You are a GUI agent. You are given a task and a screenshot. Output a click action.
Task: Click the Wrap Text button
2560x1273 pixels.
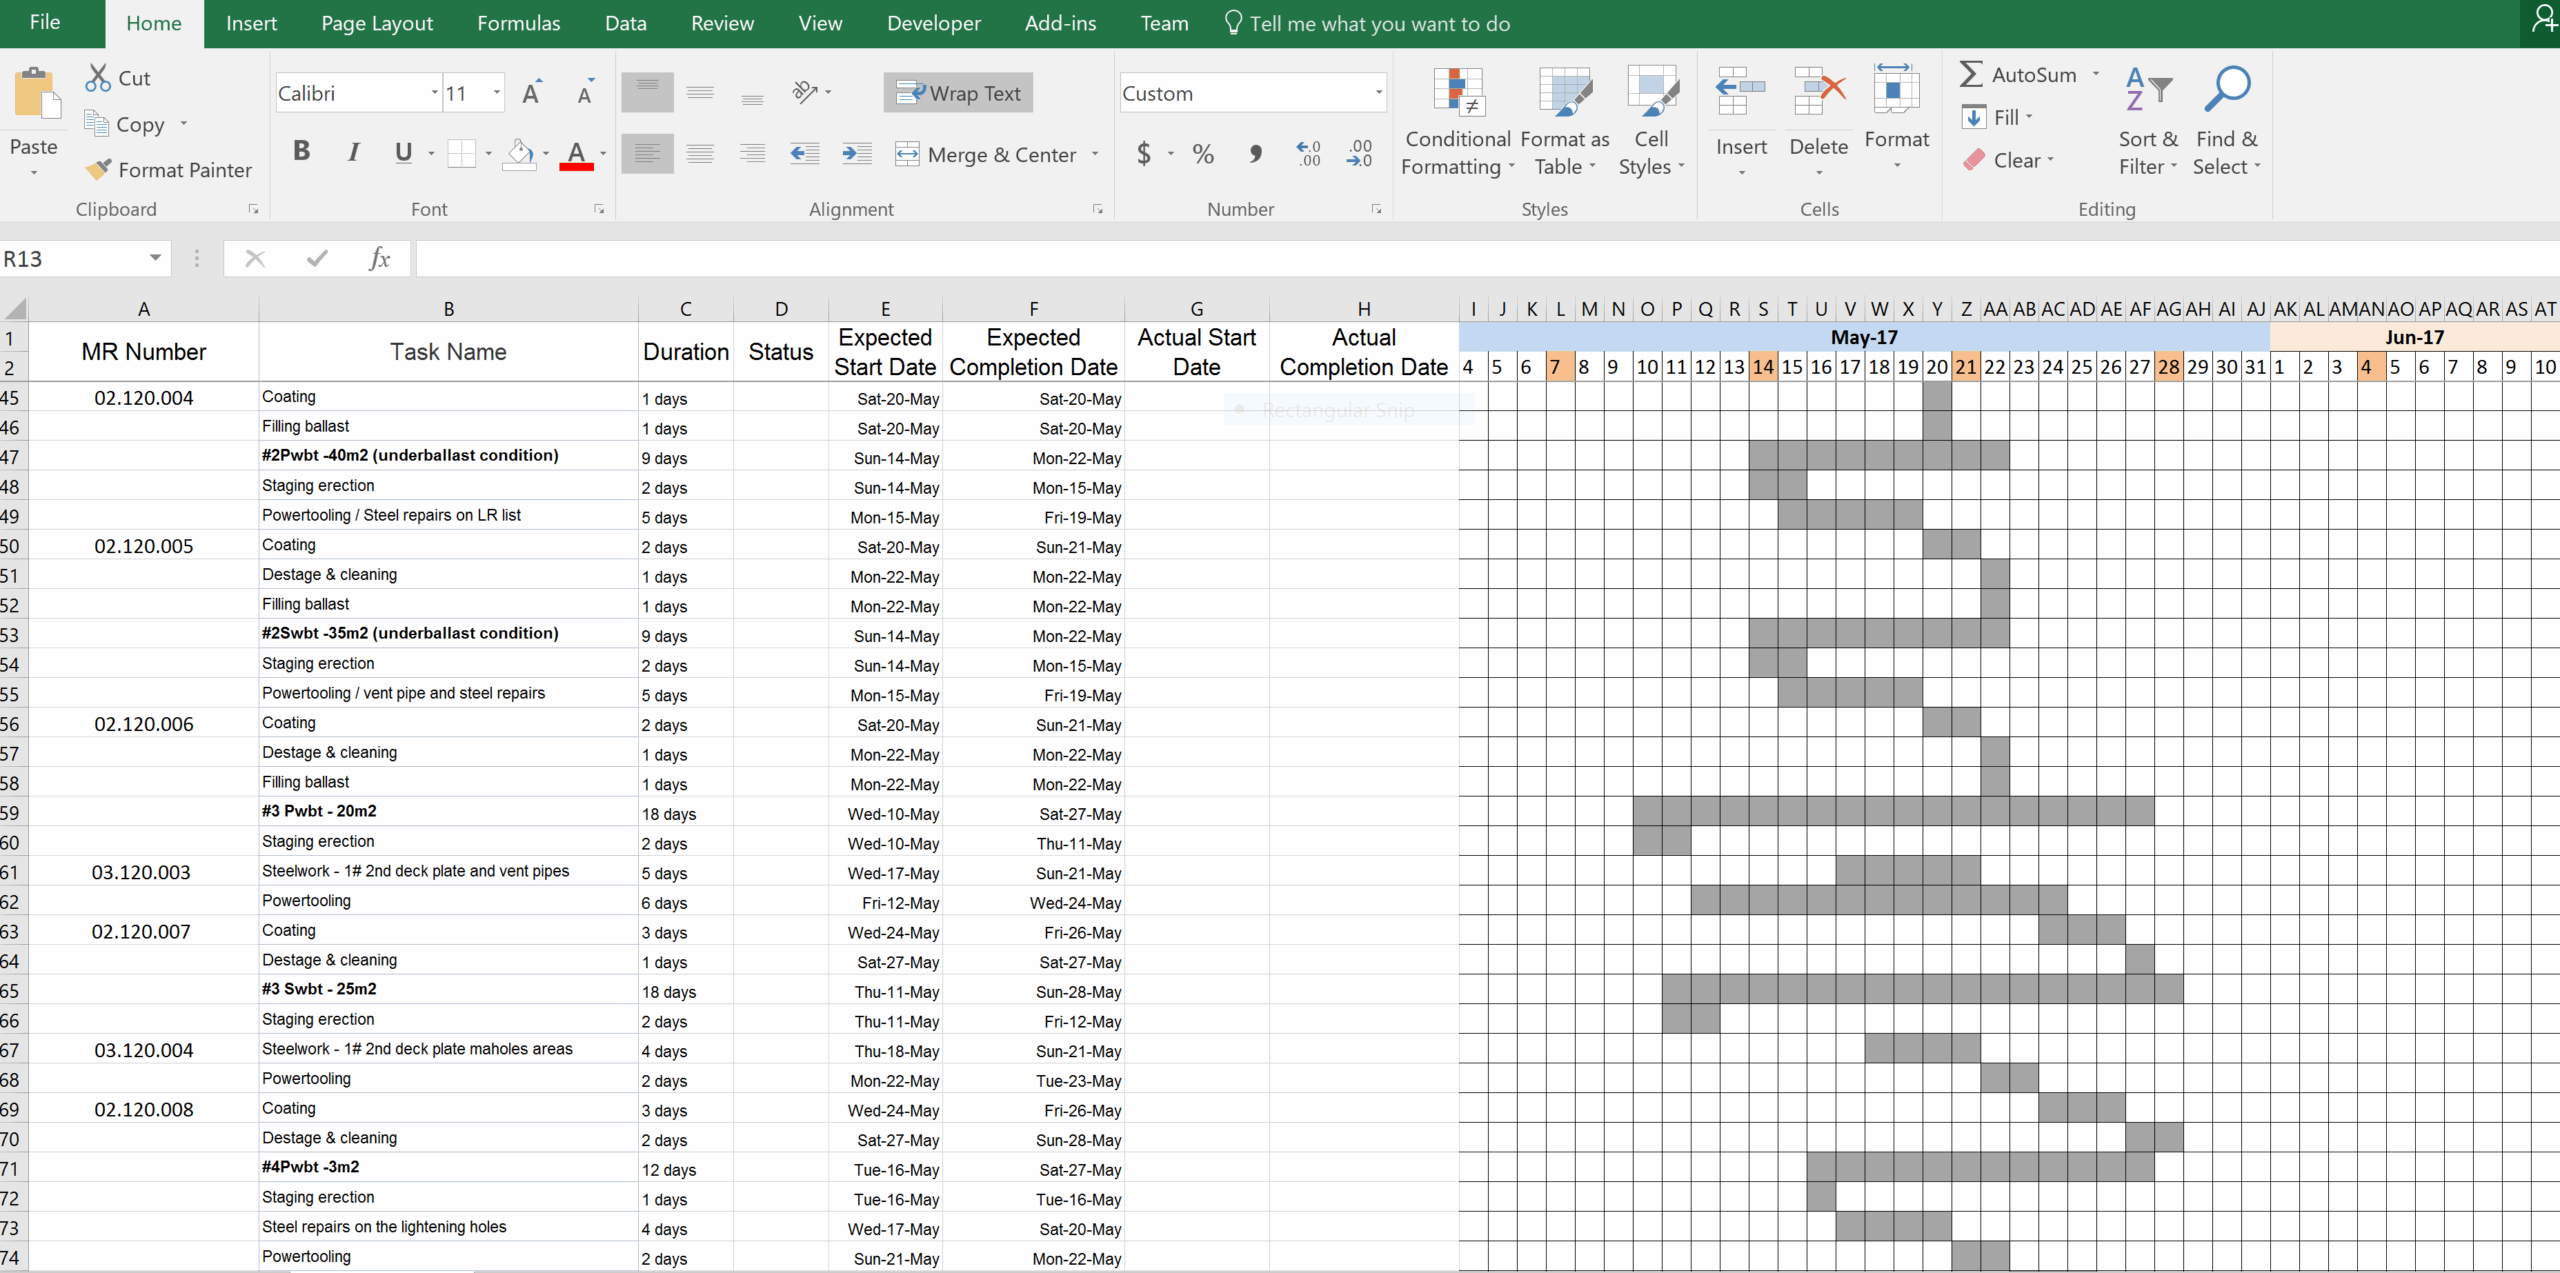[956, 92]
